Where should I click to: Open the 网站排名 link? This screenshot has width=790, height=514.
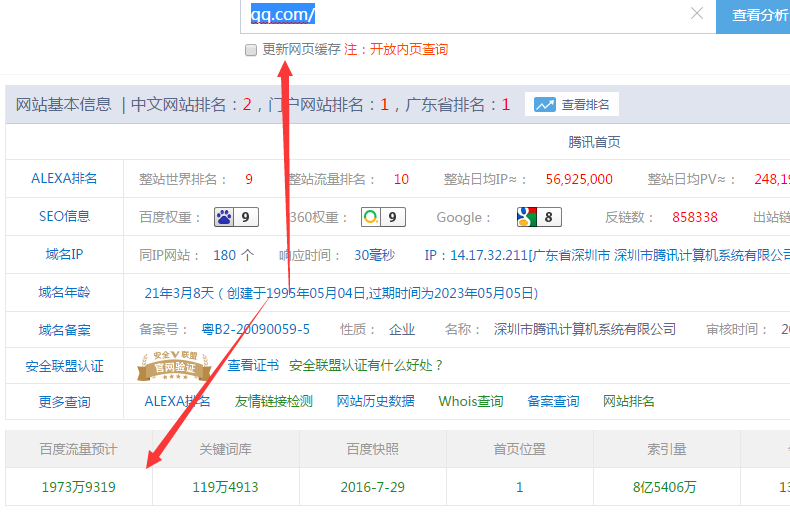point(628,401)
